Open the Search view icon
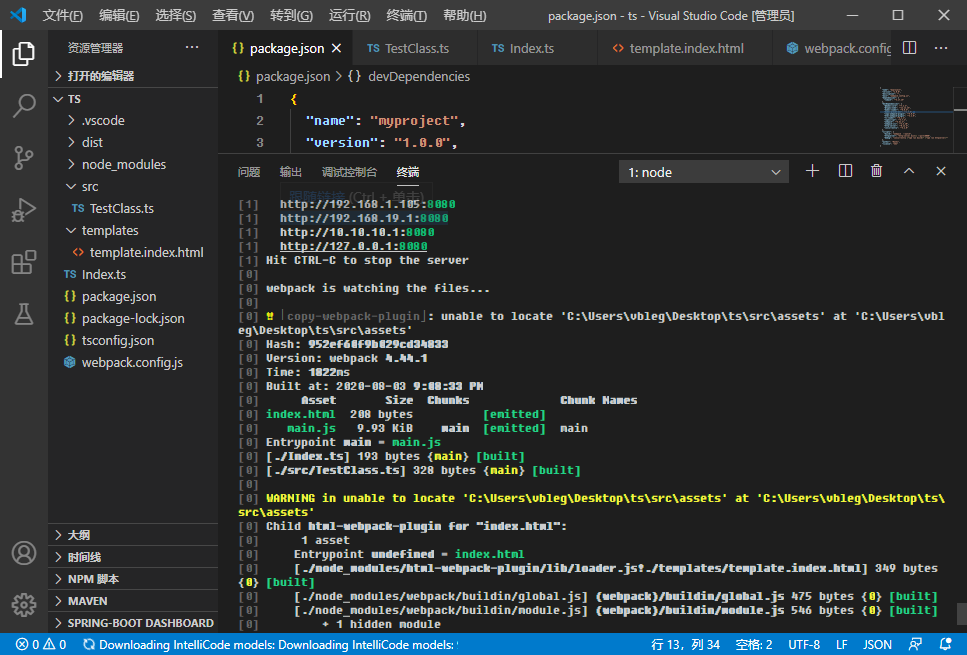 [23, 105]
